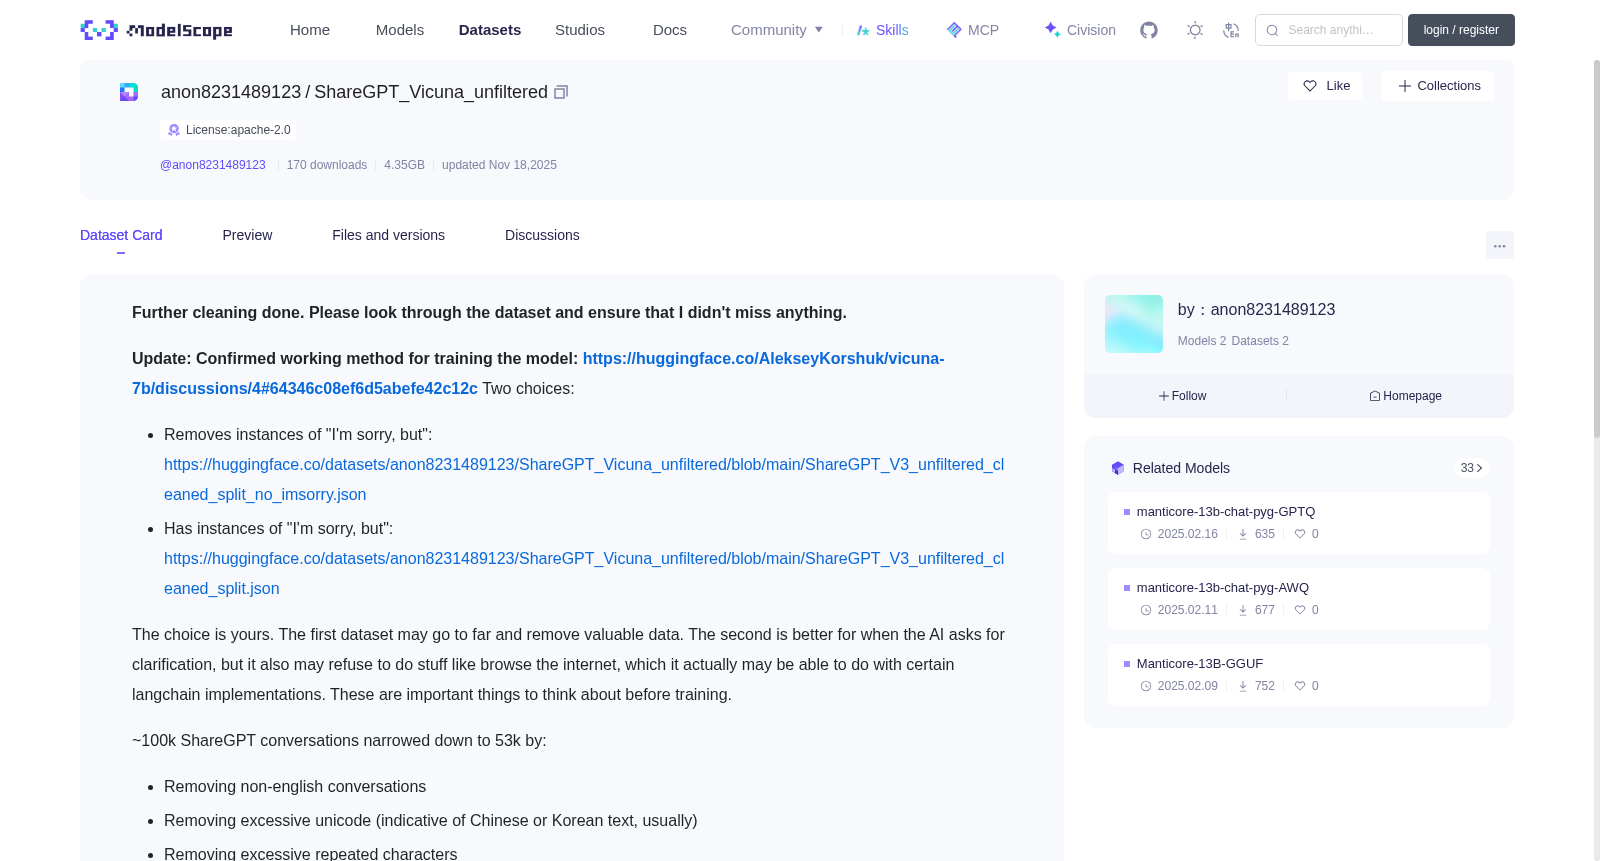Follow anon8231489123
The height and width of the screenshot is (861, 1600).
(1182, 396)
